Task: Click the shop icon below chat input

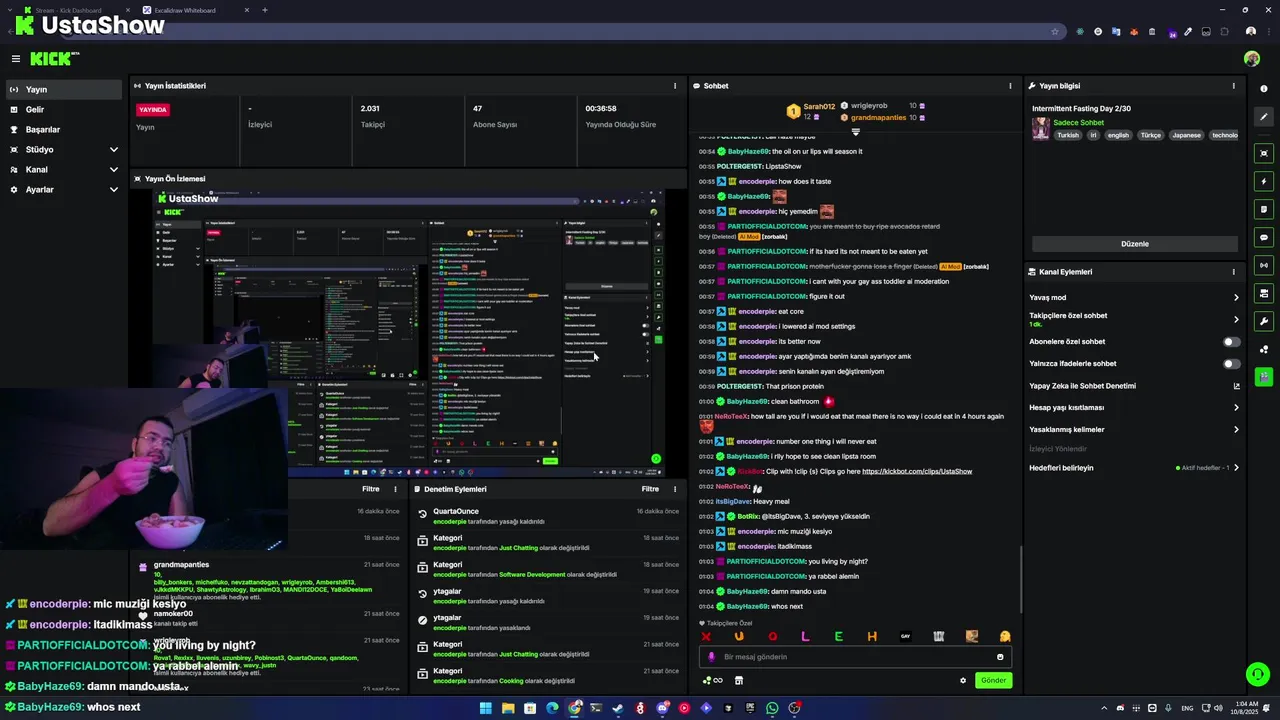Action: click(x=739, y=680)
